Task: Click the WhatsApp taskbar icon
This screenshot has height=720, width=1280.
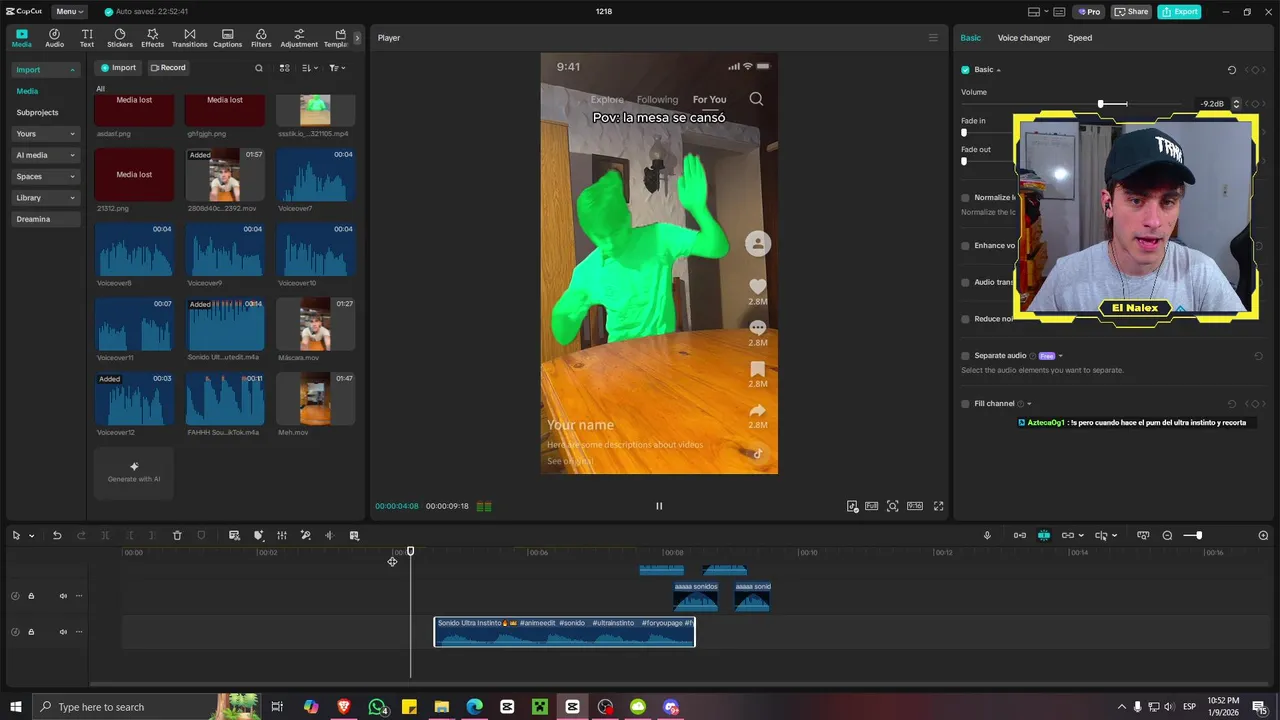Action: (x=377, y=707)
